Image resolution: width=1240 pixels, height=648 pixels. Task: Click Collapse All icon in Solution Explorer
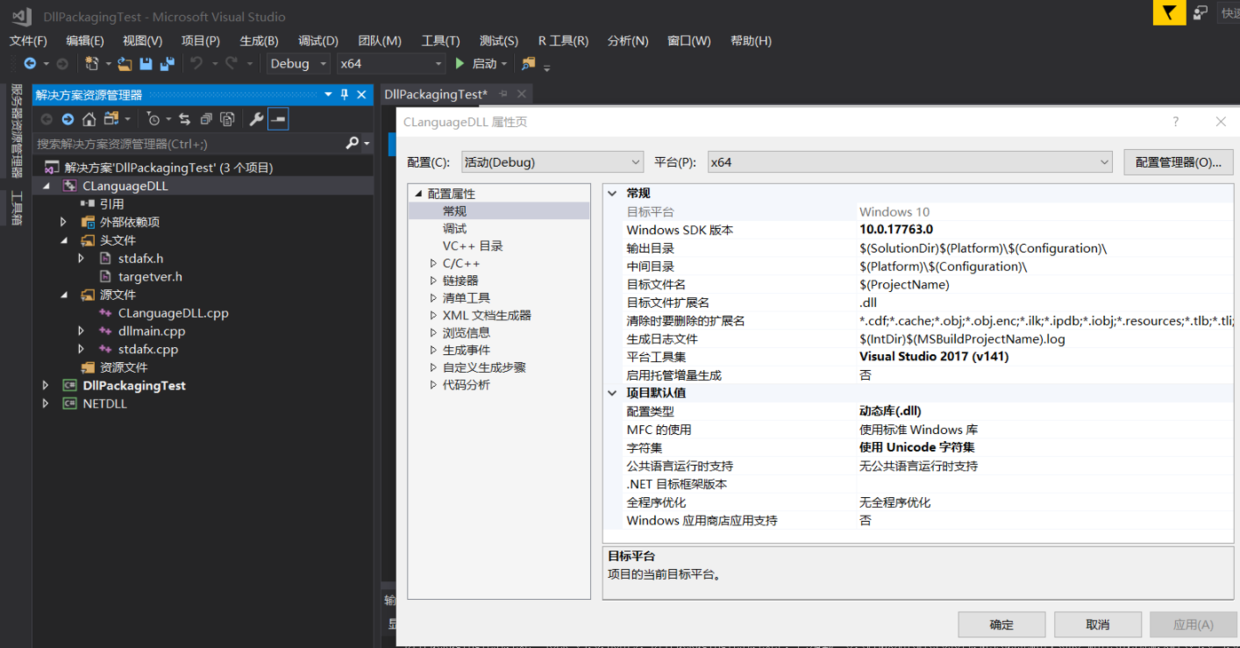206,119
